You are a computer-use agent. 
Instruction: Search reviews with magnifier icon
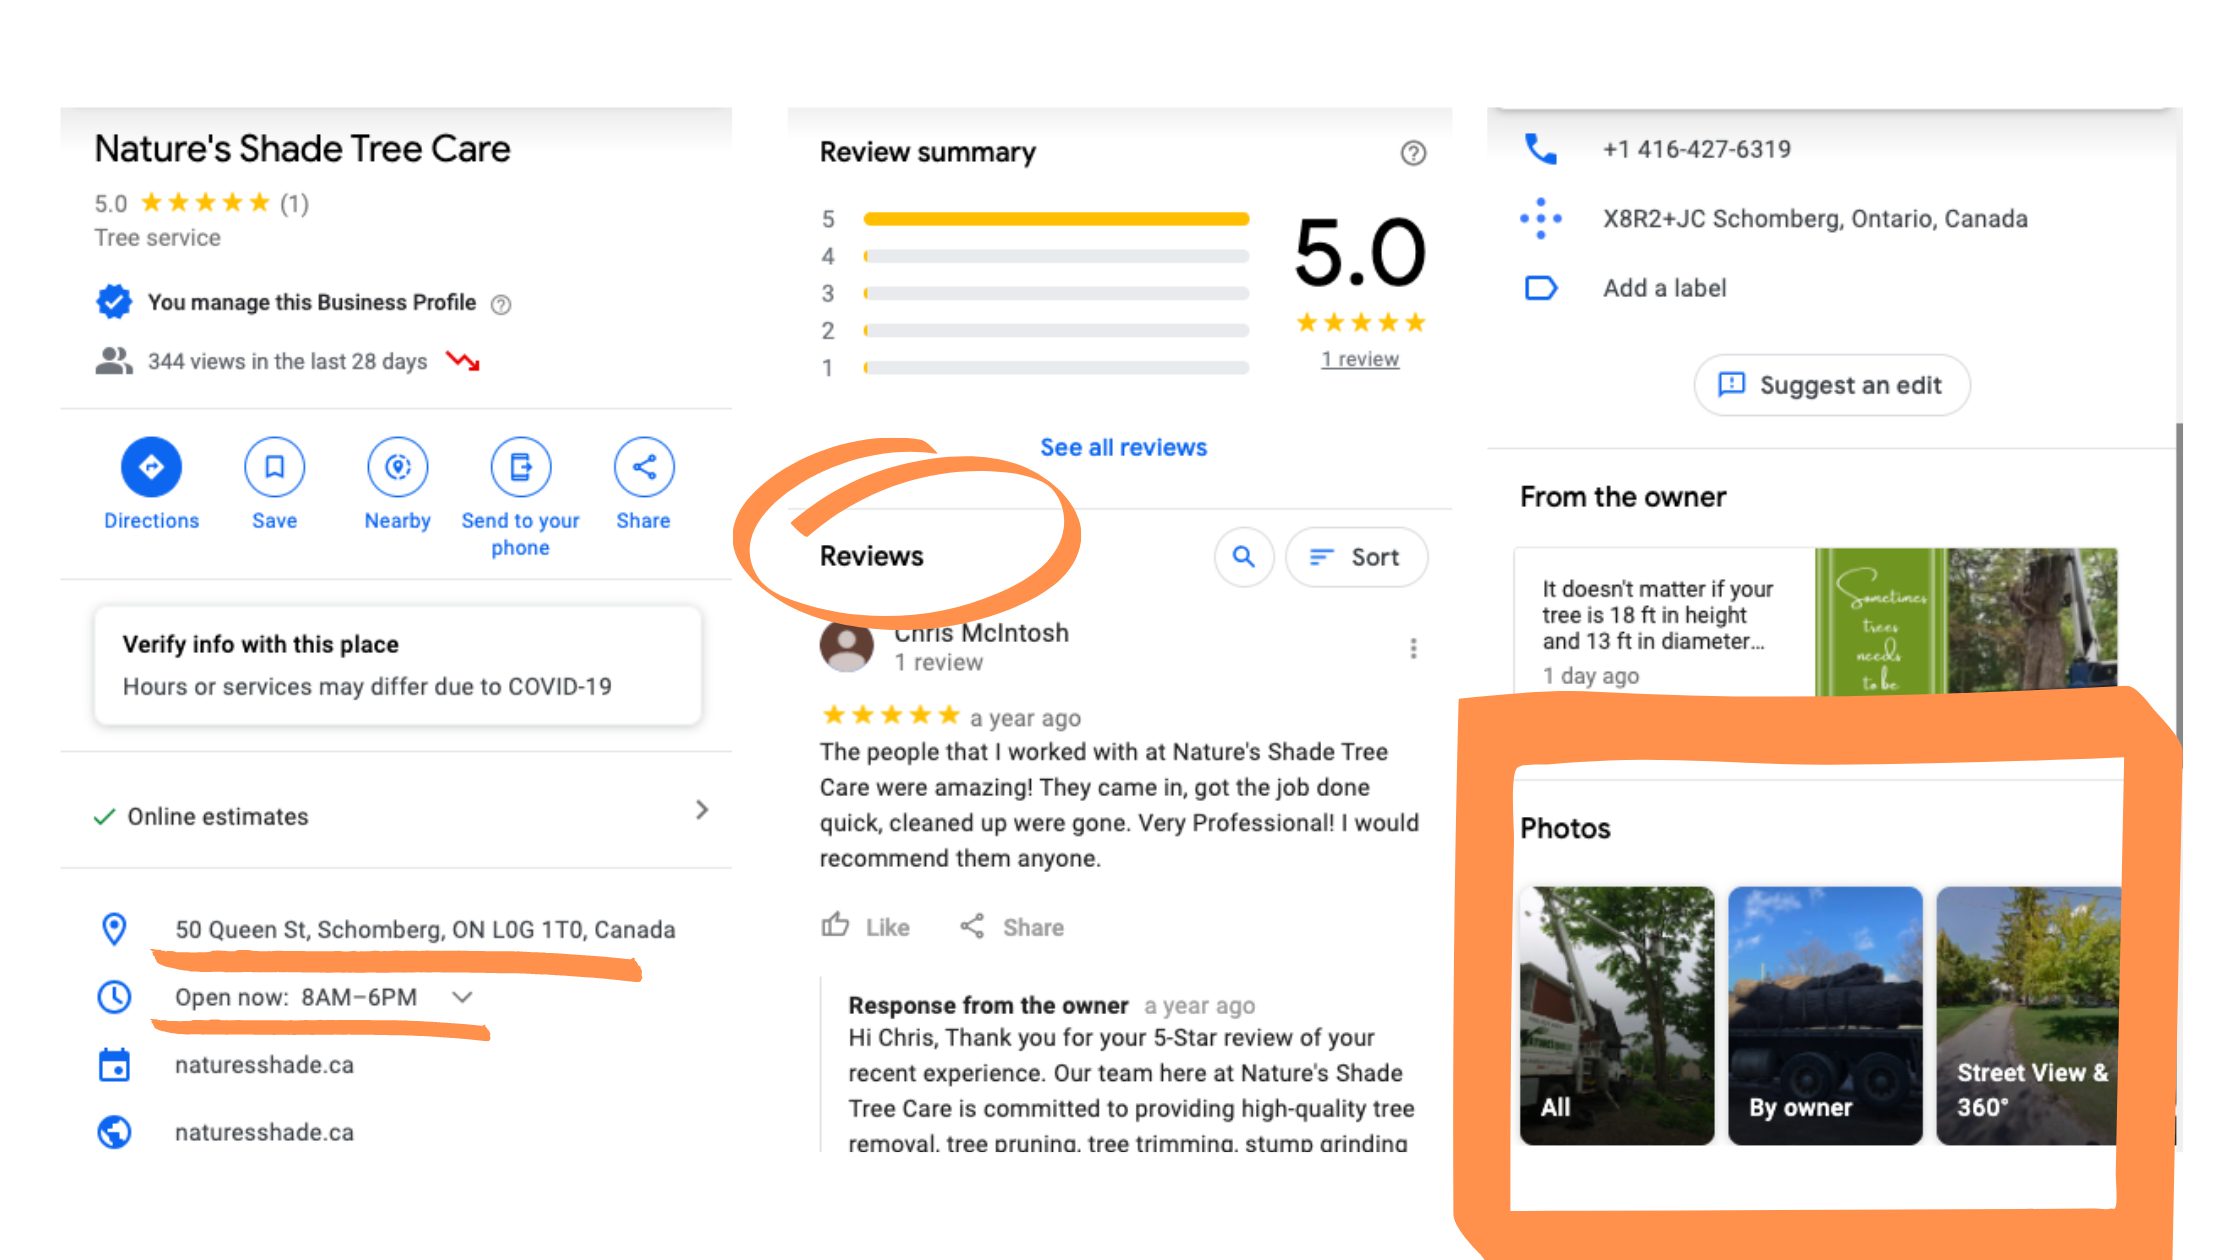click(1243, 557)
